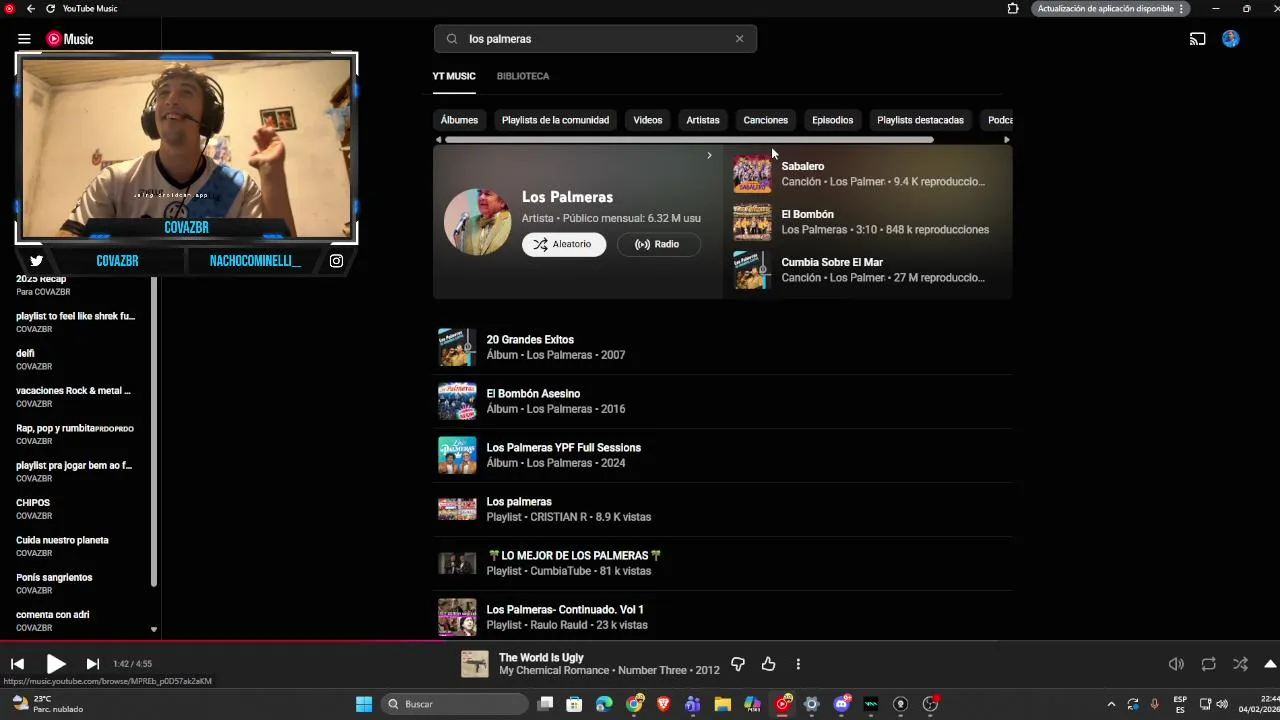Switch to the YT MUSIC tab
The image size is (1280, 720).
[x=454, y=76]
